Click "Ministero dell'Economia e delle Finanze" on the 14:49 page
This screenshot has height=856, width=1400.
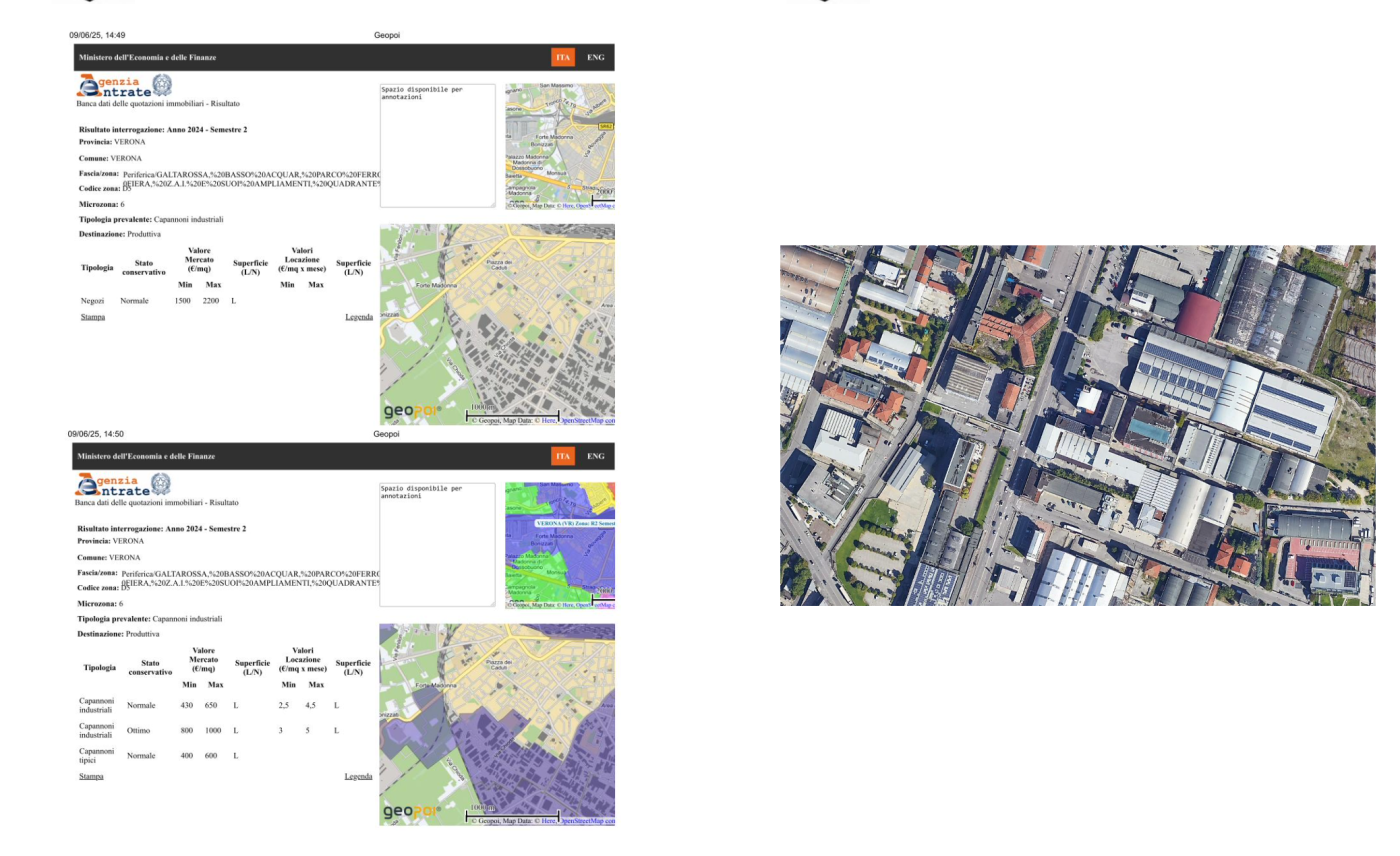tap(147, 57)
